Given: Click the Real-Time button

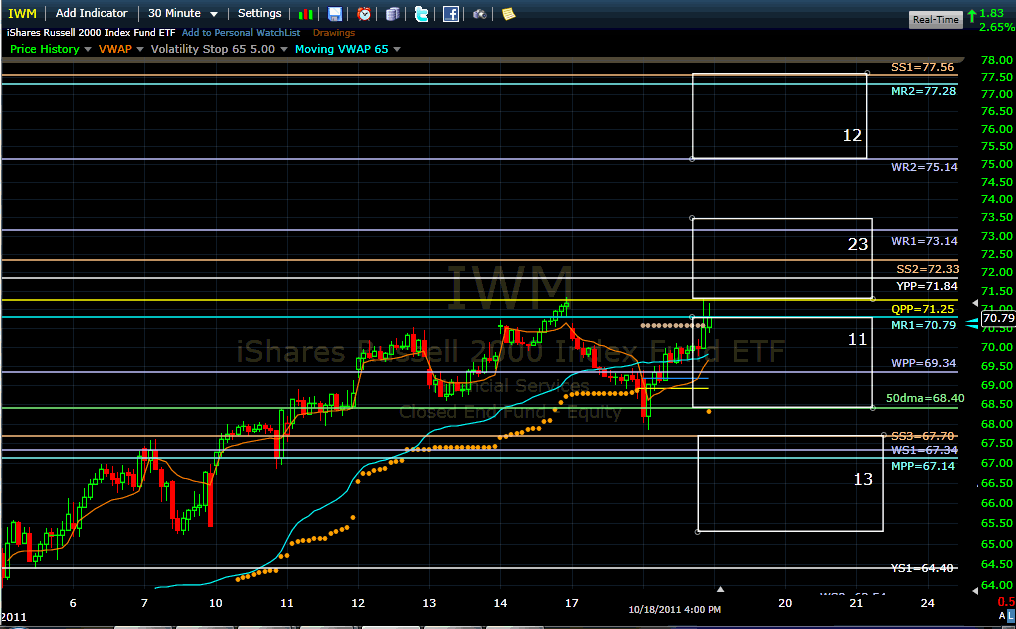Looking at the screenshot, I should pyautogui.click(x=936, y=19).
